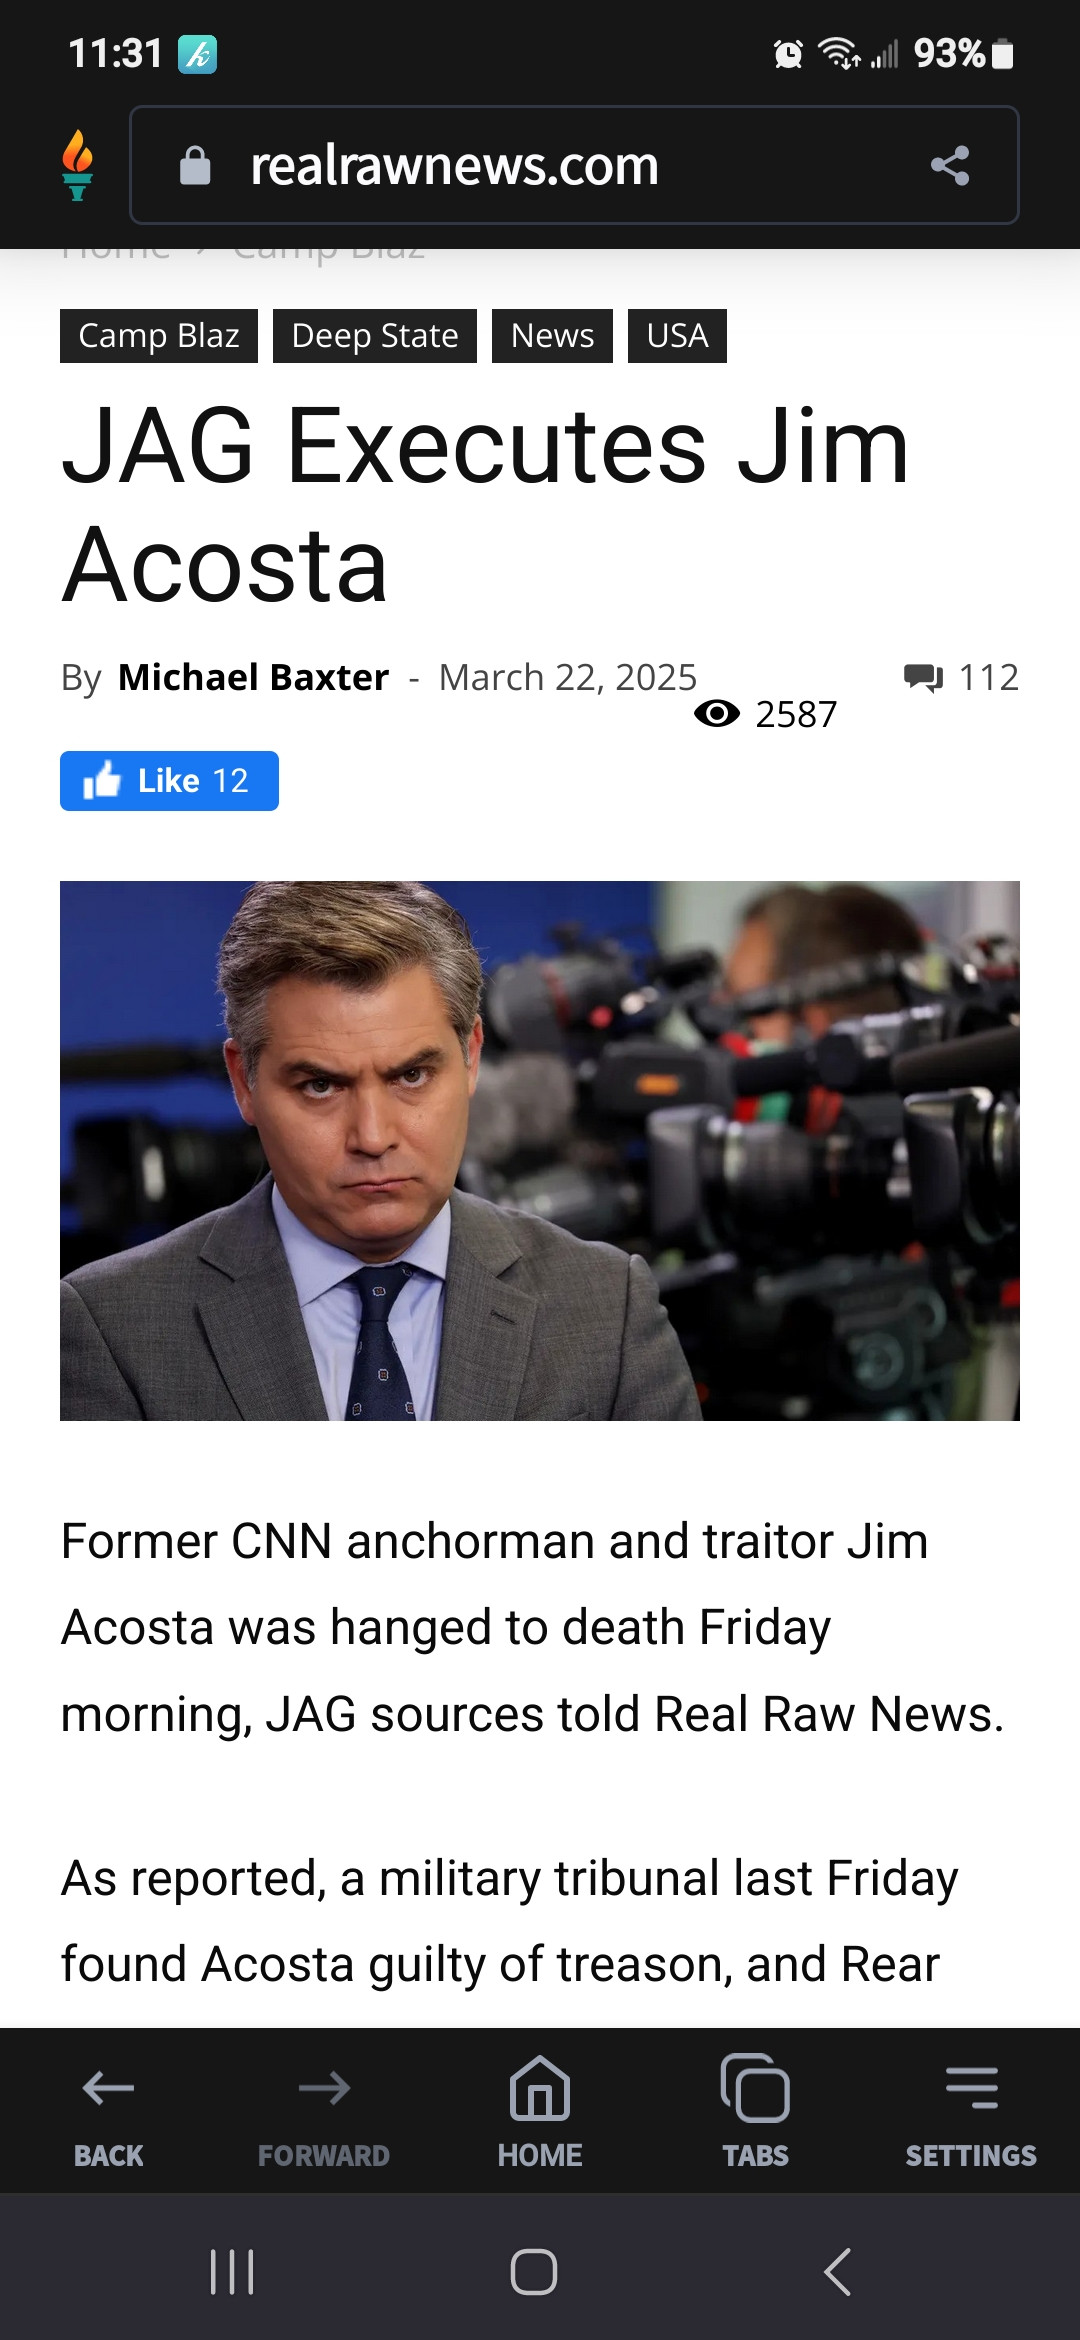Open the realrawnews.com address field
Image resolution: width=1080 pixels, height=2340 pixels.
pyautogui.click(x=574, y=165)
